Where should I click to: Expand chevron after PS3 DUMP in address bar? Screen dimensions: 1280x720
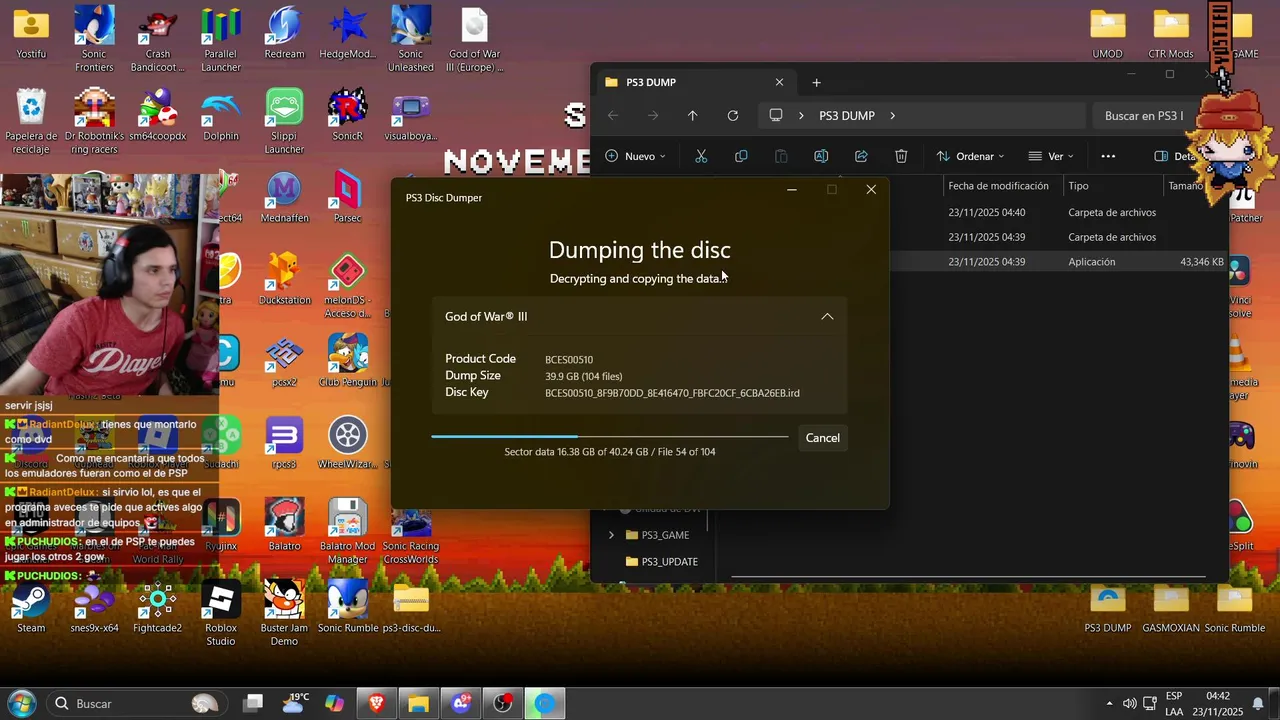[x=893, y=116]
